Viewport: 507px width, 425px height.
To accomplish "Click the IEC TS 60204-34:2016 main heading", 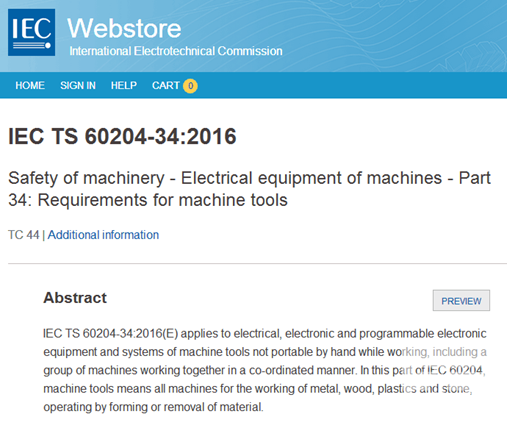I will pos(122,136).
